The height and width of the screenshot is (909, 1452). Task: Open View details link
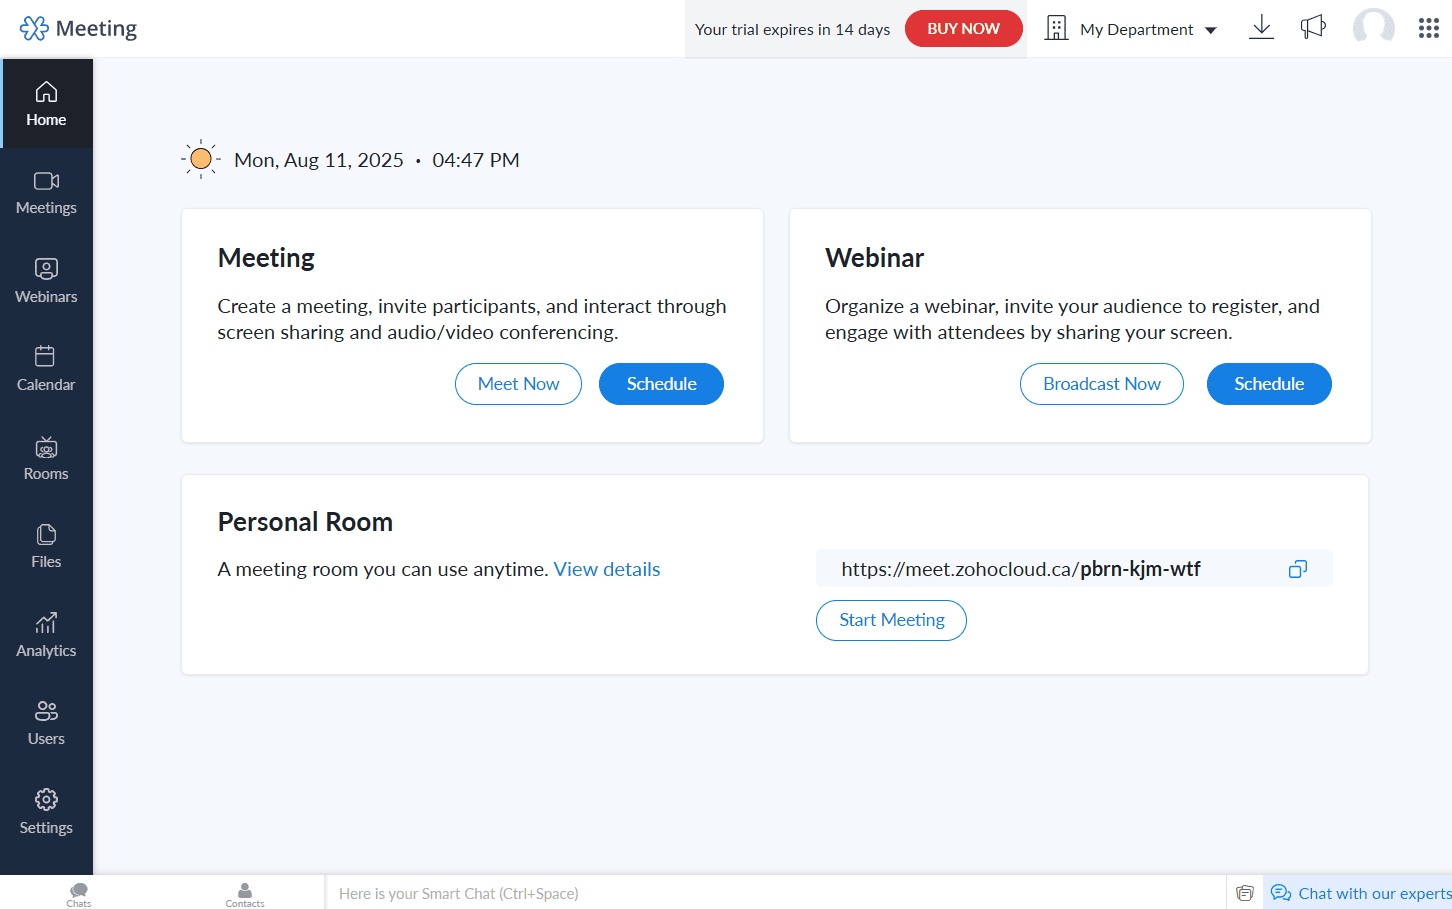[x=607, y=569]
